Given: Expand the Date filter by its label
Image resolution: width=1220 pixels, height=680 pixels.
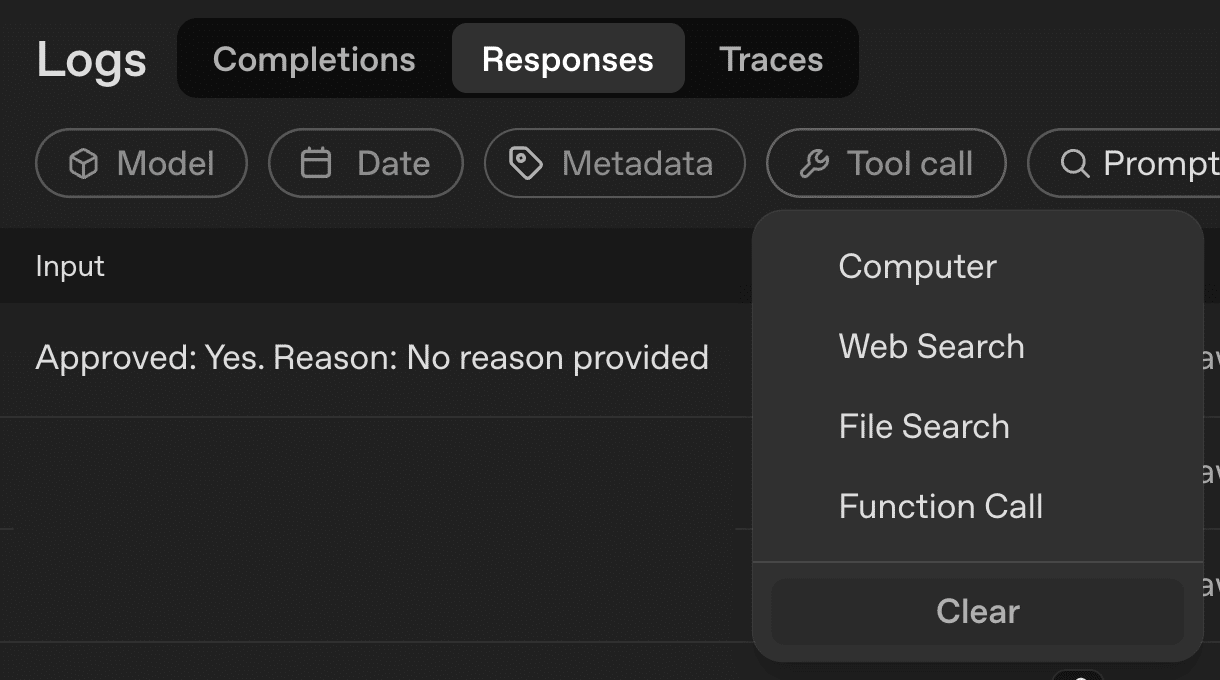Looking at the screenshot, I should [x=393, y=164].
